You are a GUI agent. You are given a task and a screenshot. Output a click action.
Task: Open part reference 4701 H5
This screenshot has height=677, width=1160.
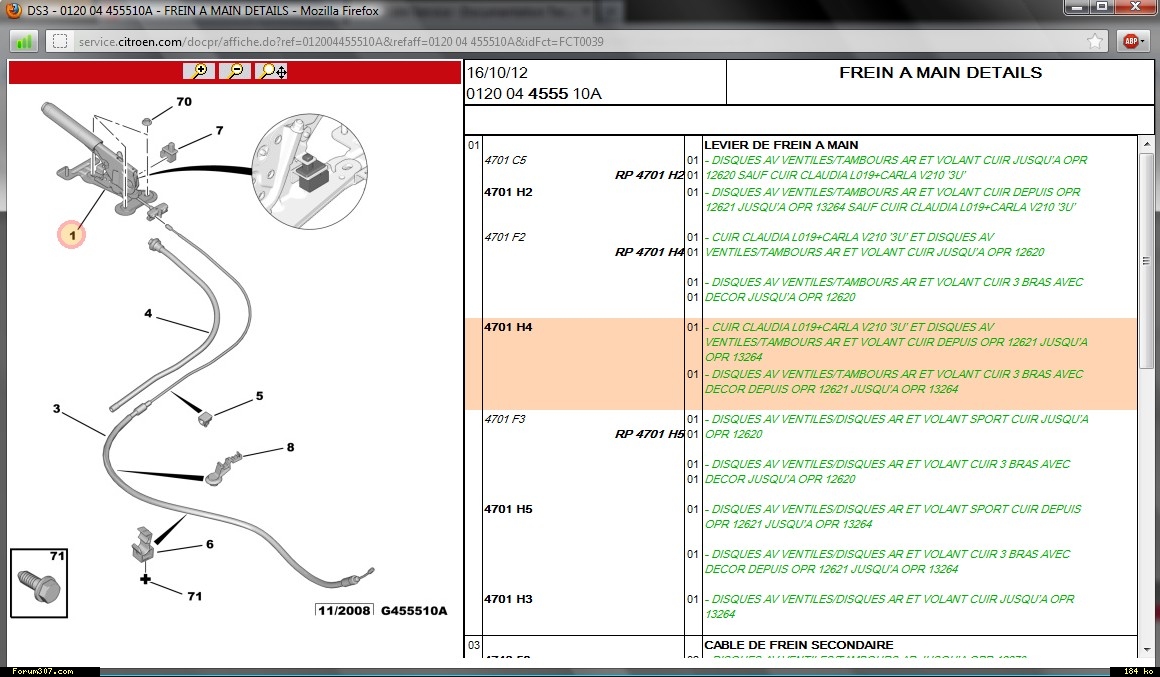[x=508, y=509]
